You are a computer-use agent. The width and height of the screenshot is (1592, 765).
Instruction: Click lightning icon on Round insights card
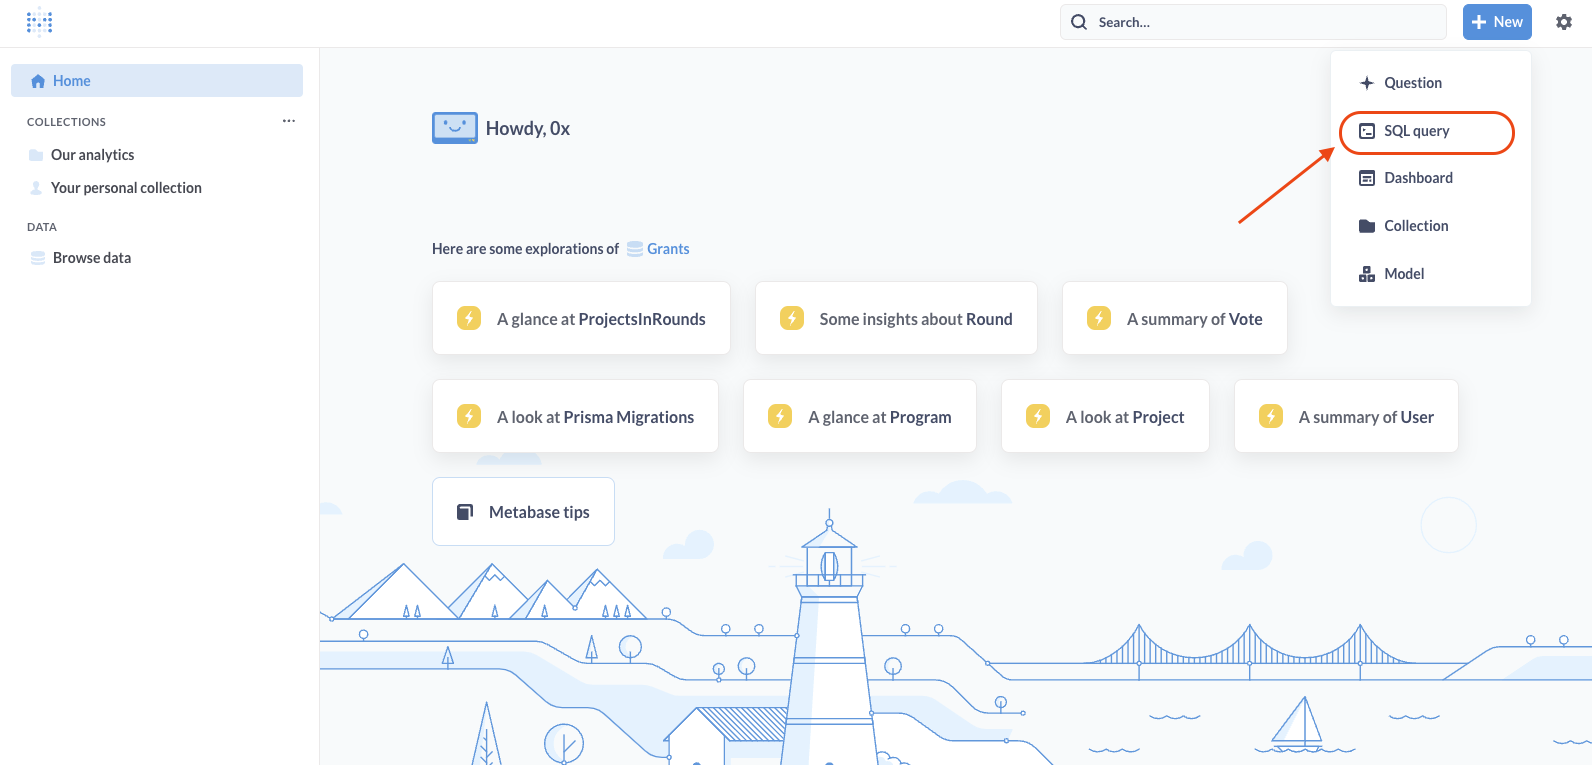point(792,318)
